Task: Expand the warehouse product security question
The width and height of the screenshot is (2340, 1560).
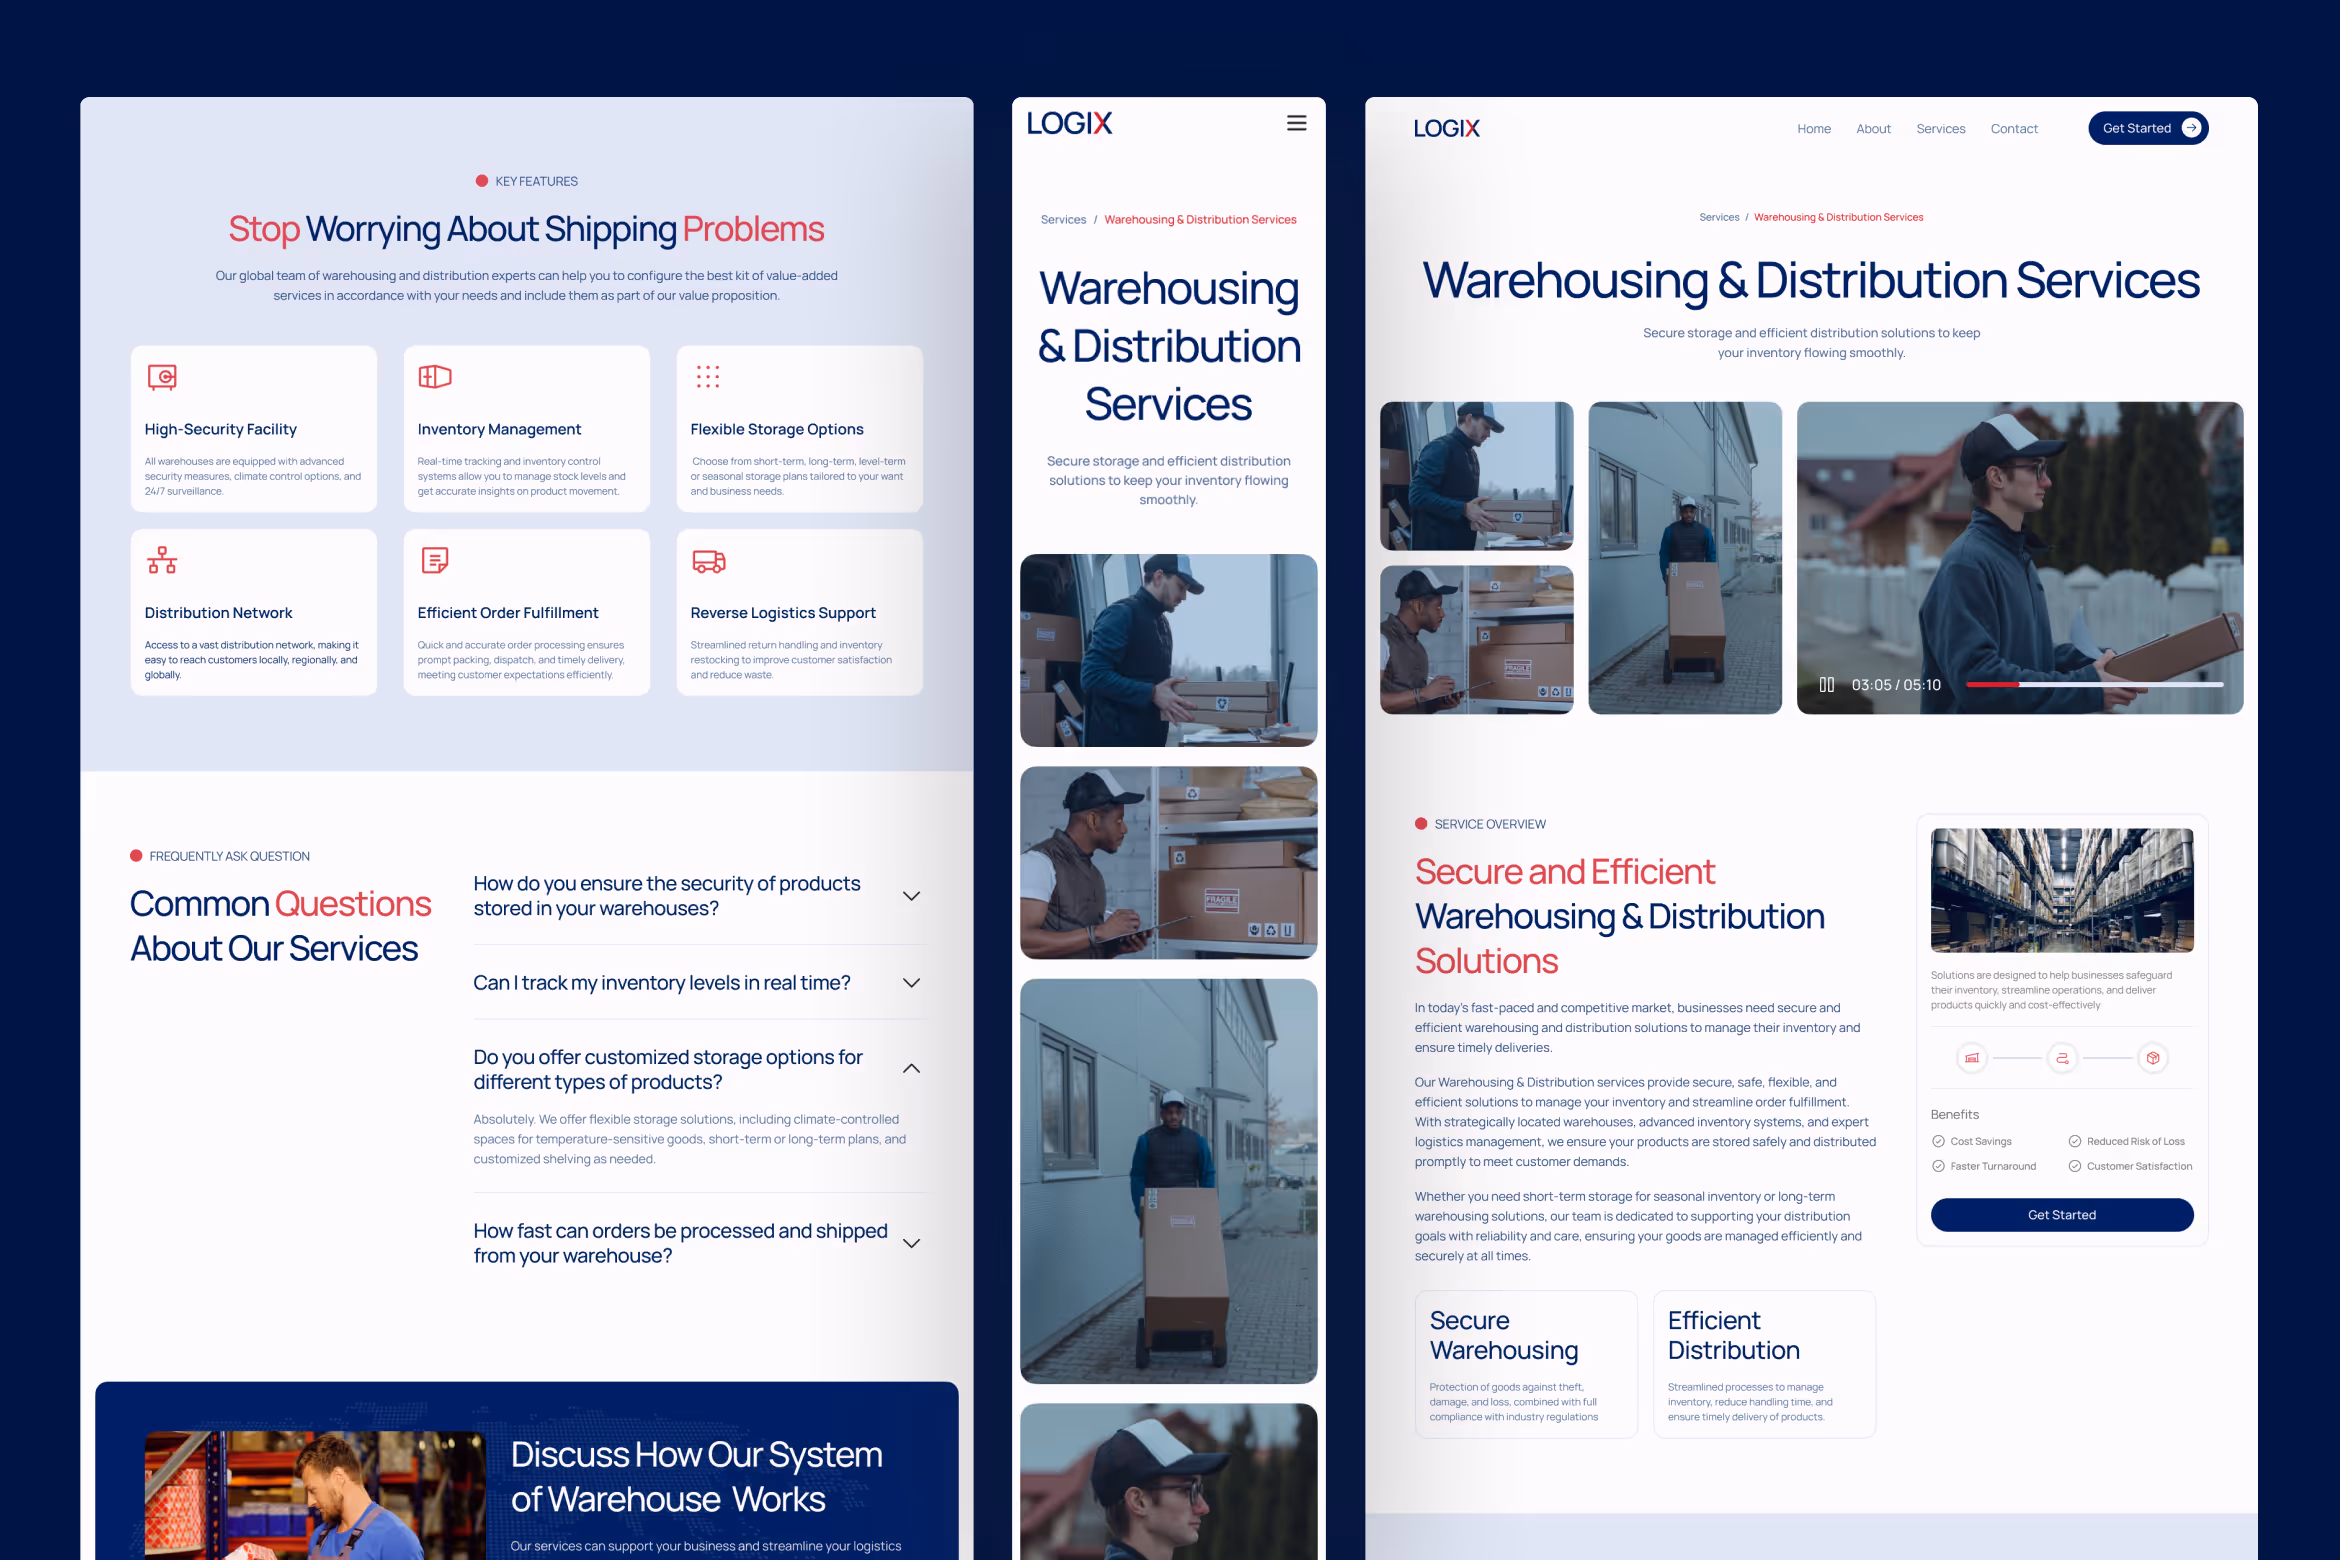Action: click(911, 896)
